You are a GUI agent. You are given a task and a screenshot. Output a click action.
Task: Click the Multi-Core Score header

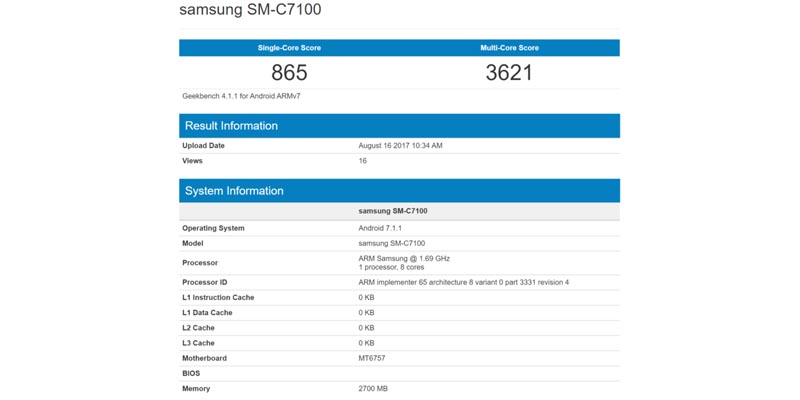[509, 48]
